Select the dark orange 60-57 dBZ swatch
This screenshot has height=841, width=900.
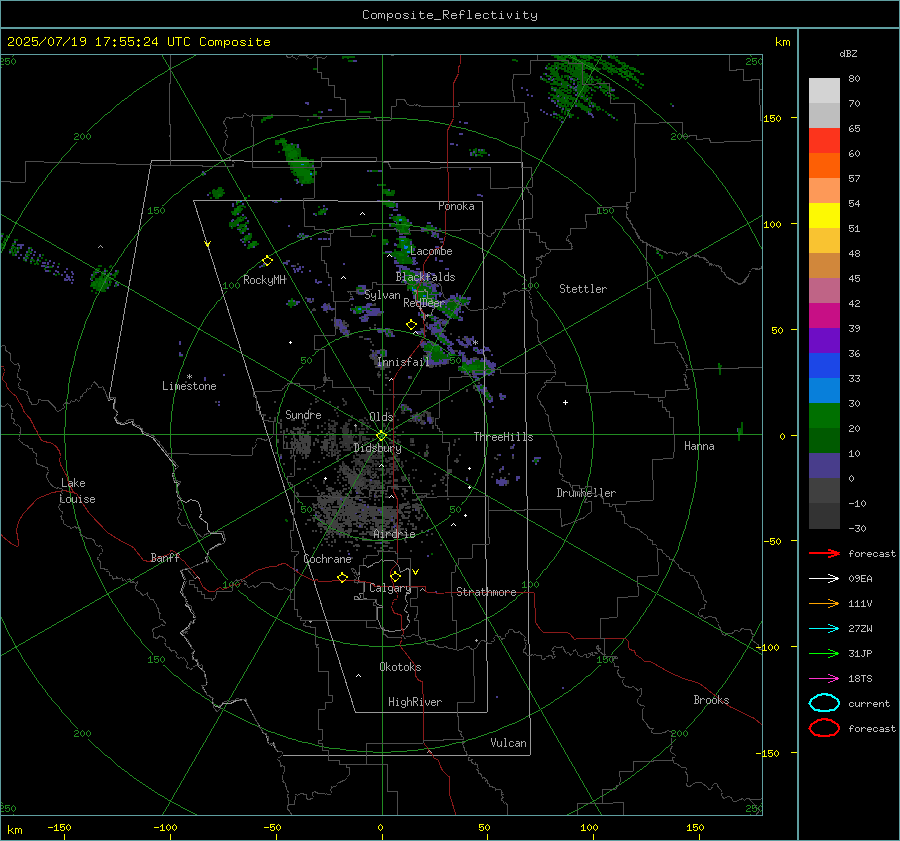pyautogui.click(x=824, y=165)
